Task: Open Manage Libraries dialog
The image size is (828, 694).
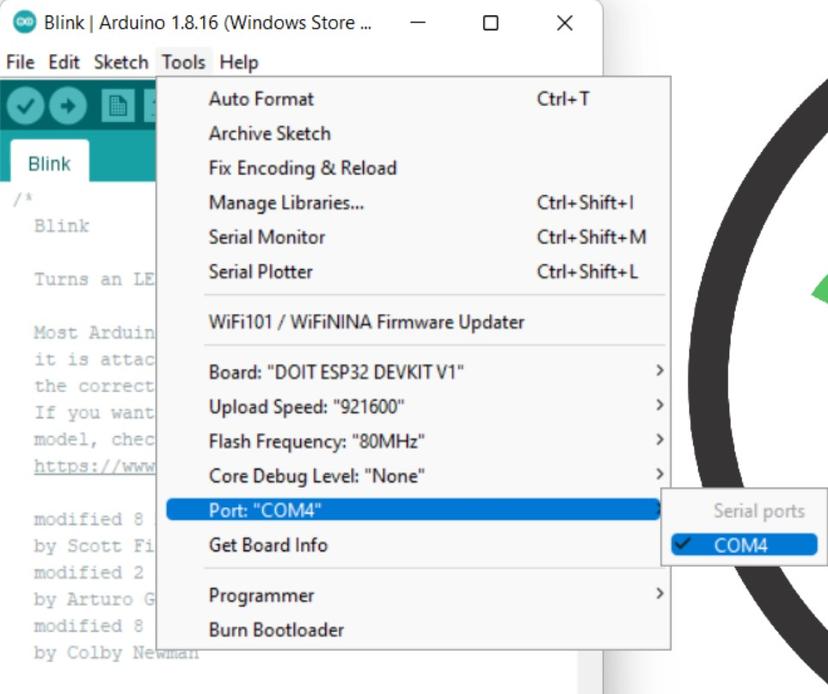Action: click(286, 203)
